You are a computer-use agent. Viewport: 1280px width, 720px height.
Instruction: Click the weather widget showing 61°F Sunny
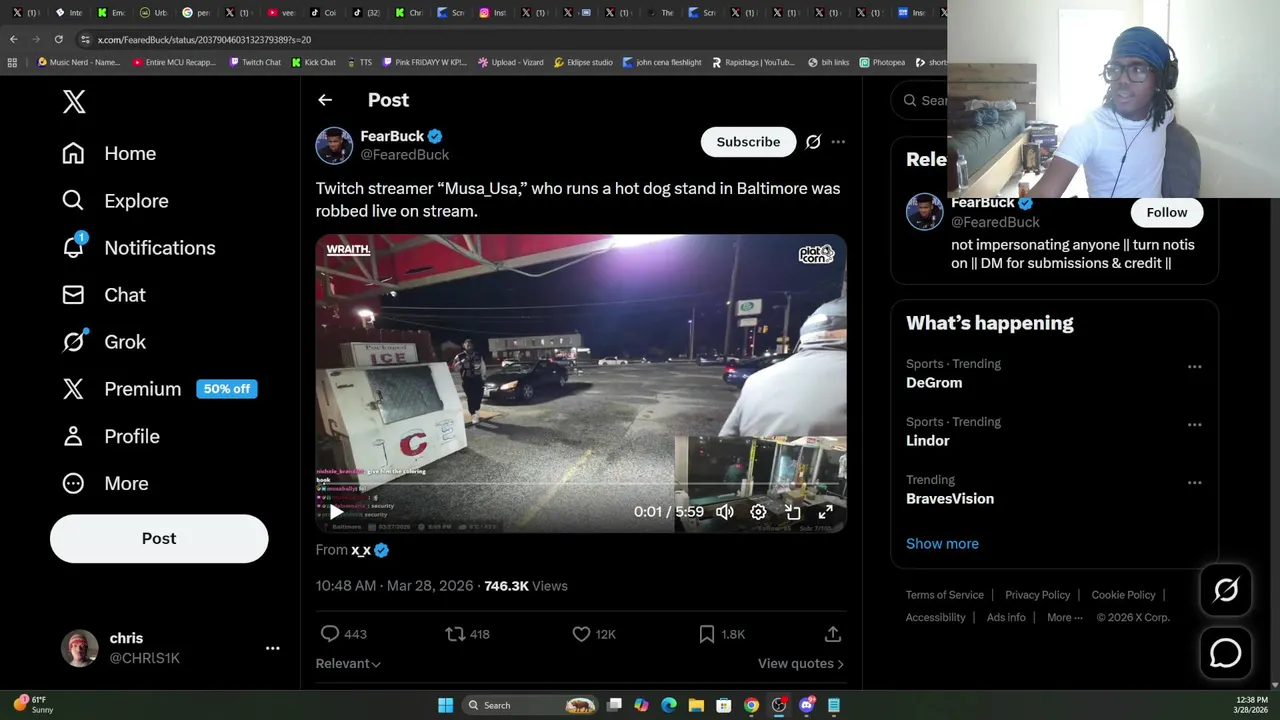(x=32, y=705)
